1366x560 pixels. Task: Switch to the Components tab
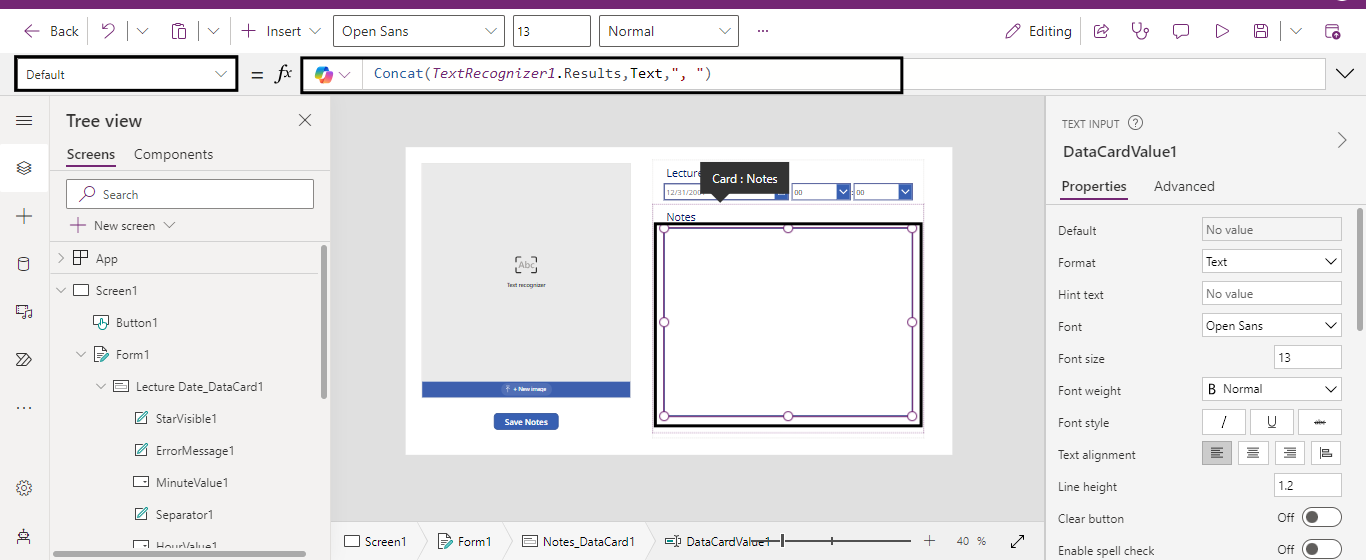click(173, 154)
